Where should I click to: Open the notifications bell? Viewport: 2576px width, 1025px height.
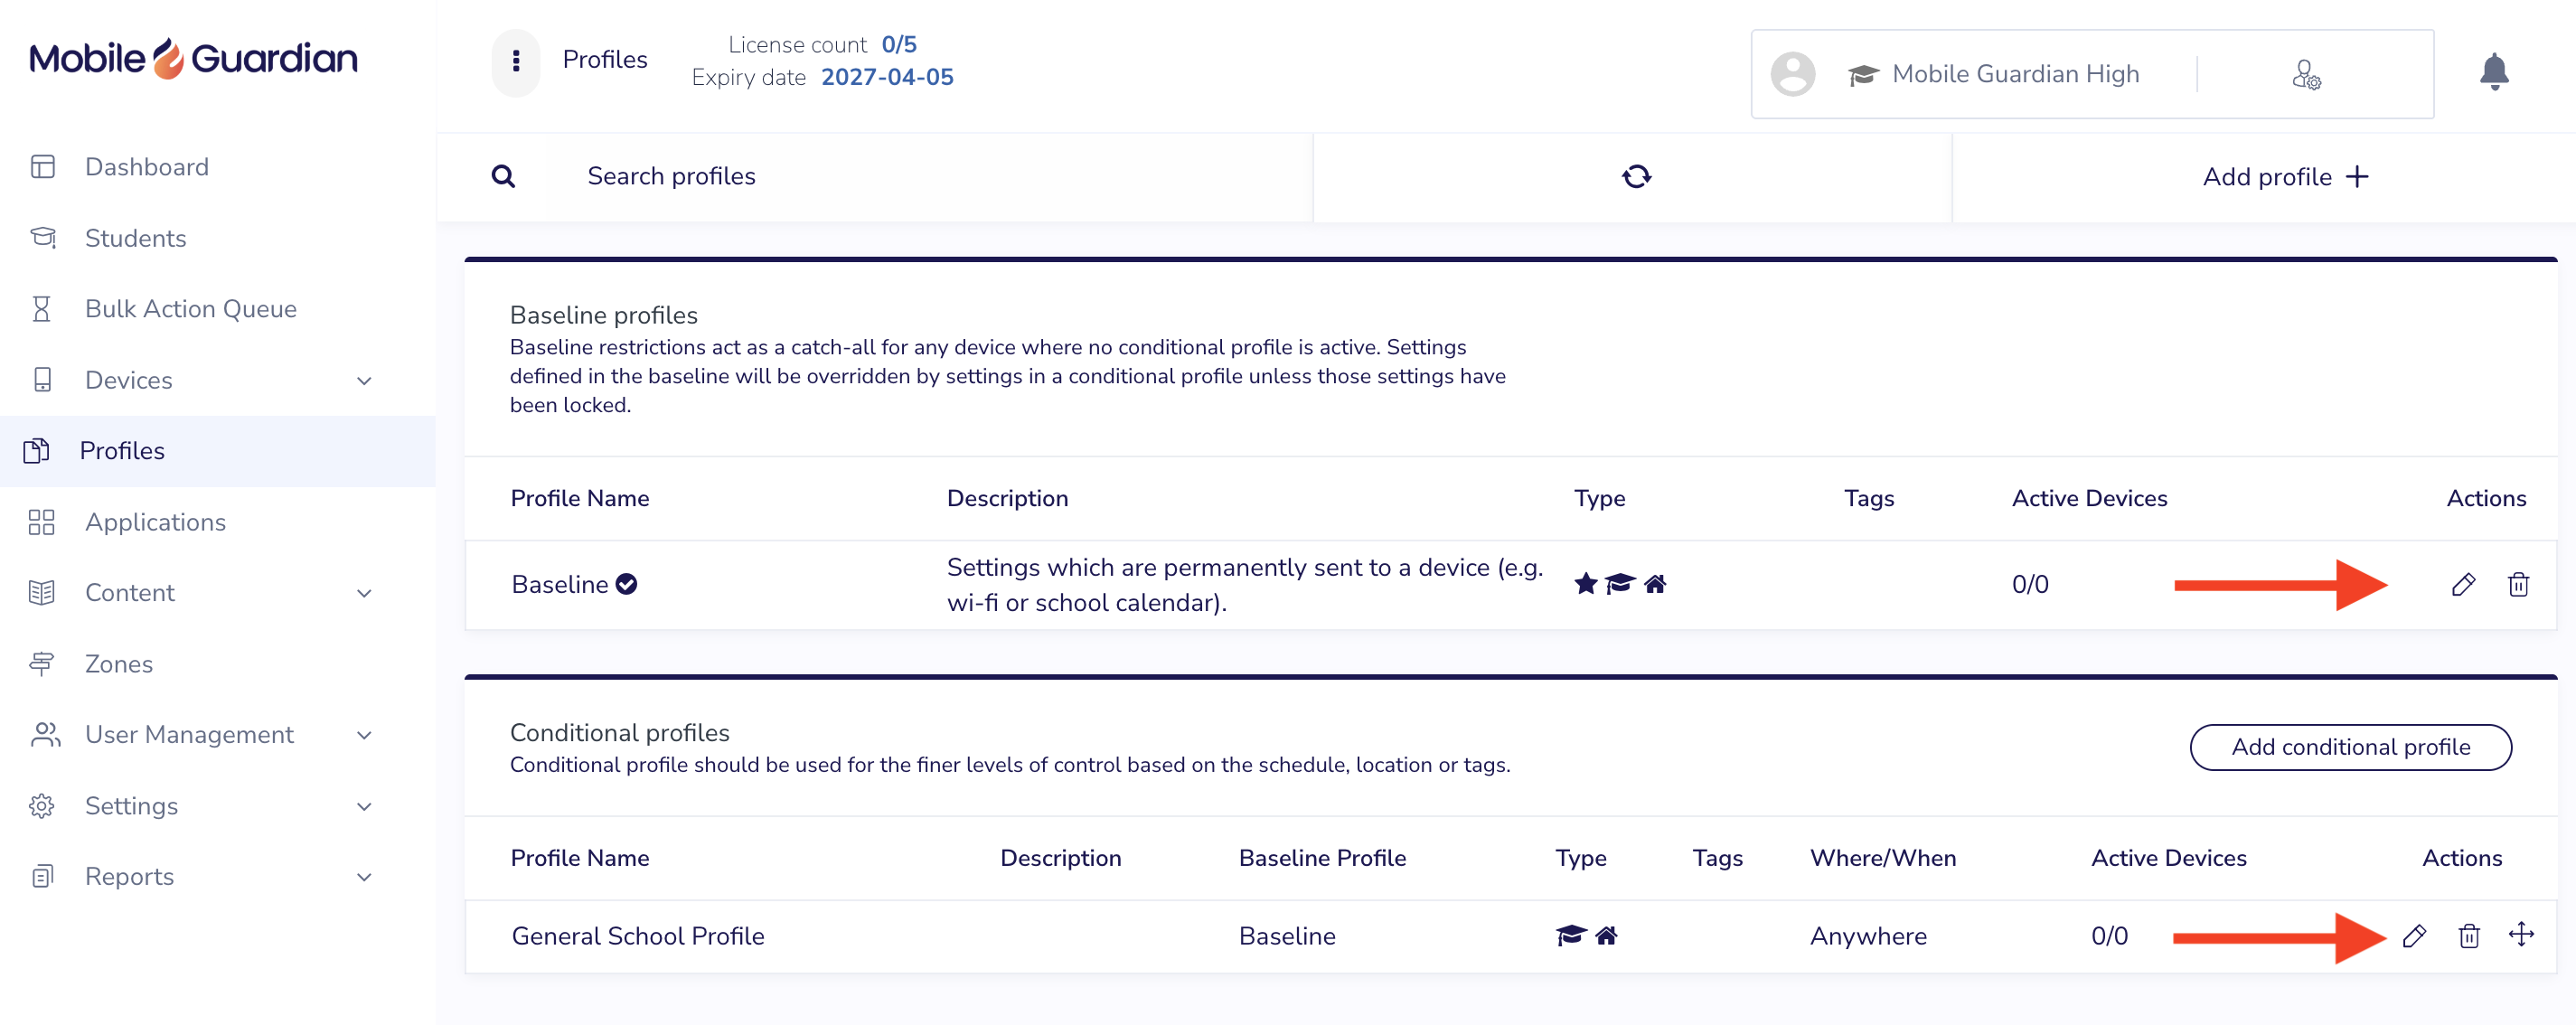click(2494, 72)
